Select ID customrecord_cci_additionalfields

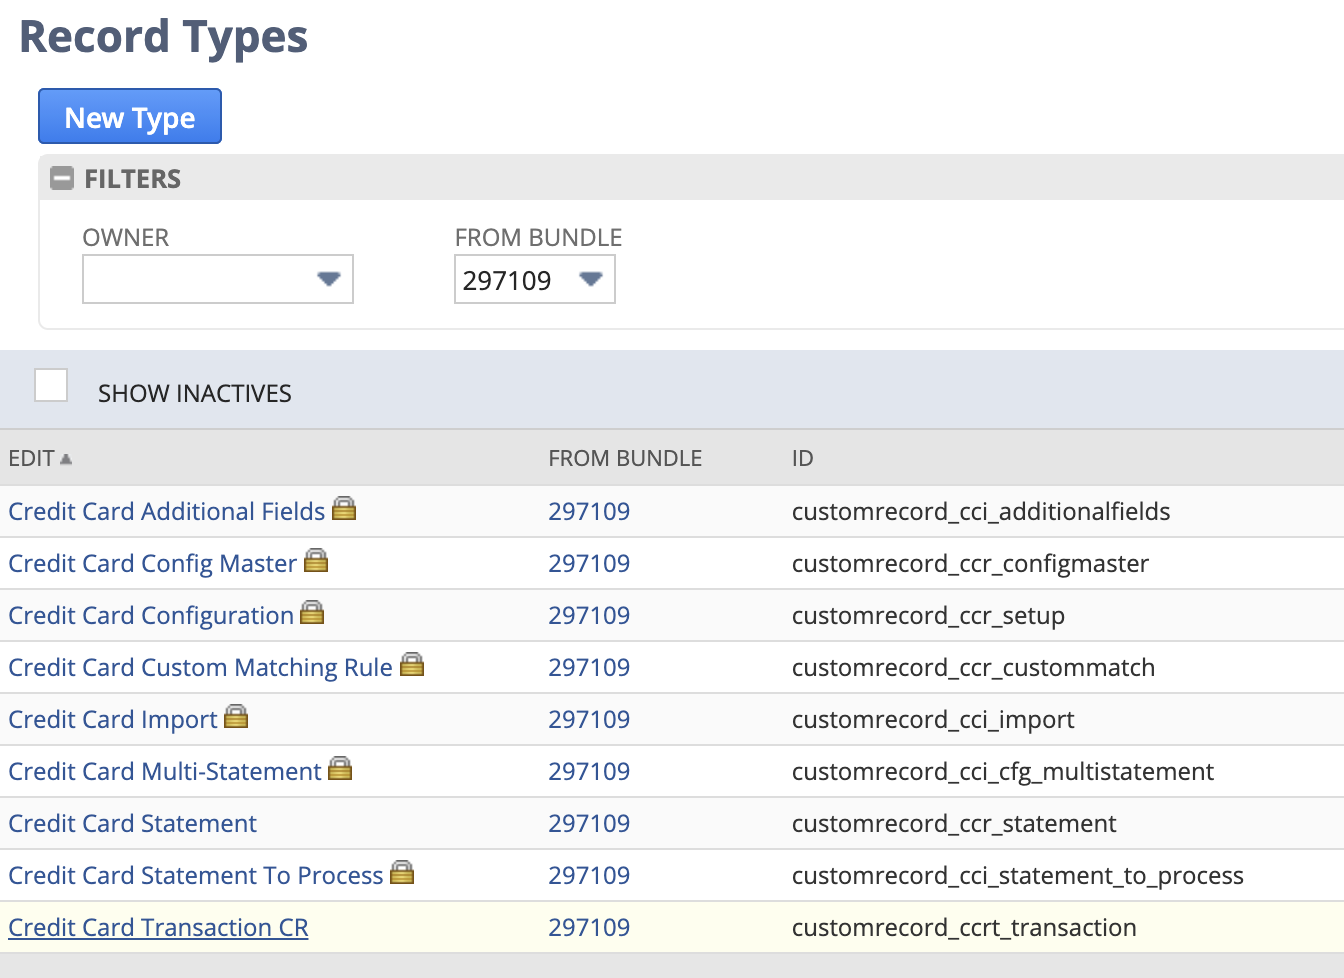tap(981, 511)
